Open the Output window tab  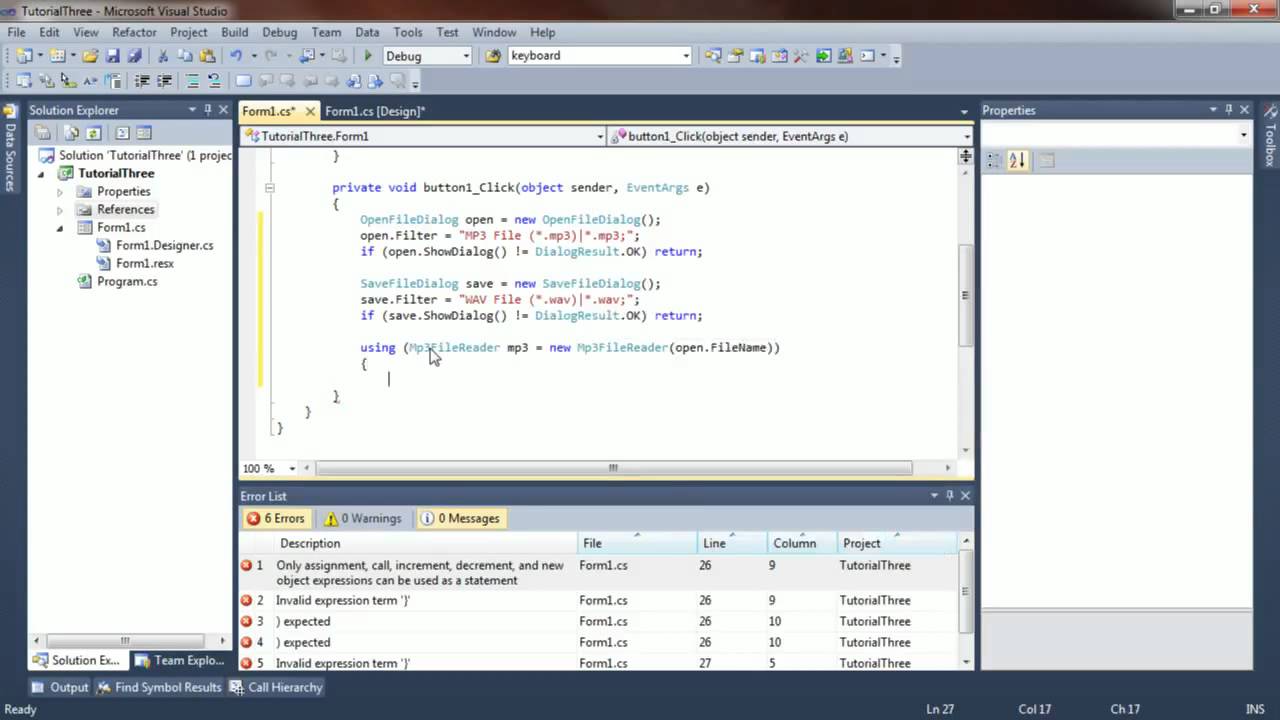click(60, 687)
